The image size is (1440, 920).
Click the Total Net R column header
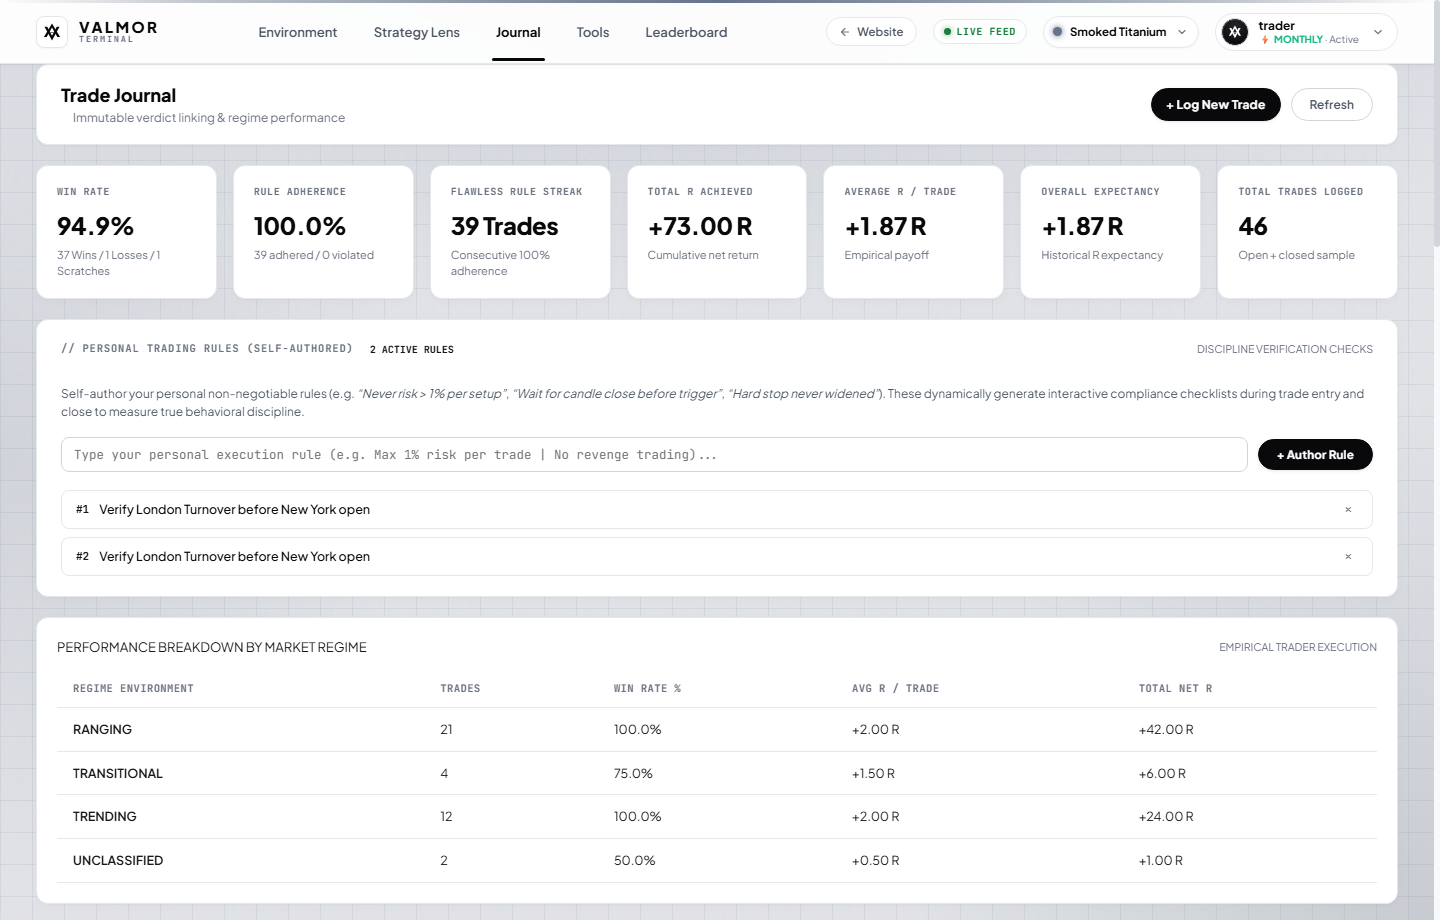point(1175,689)
